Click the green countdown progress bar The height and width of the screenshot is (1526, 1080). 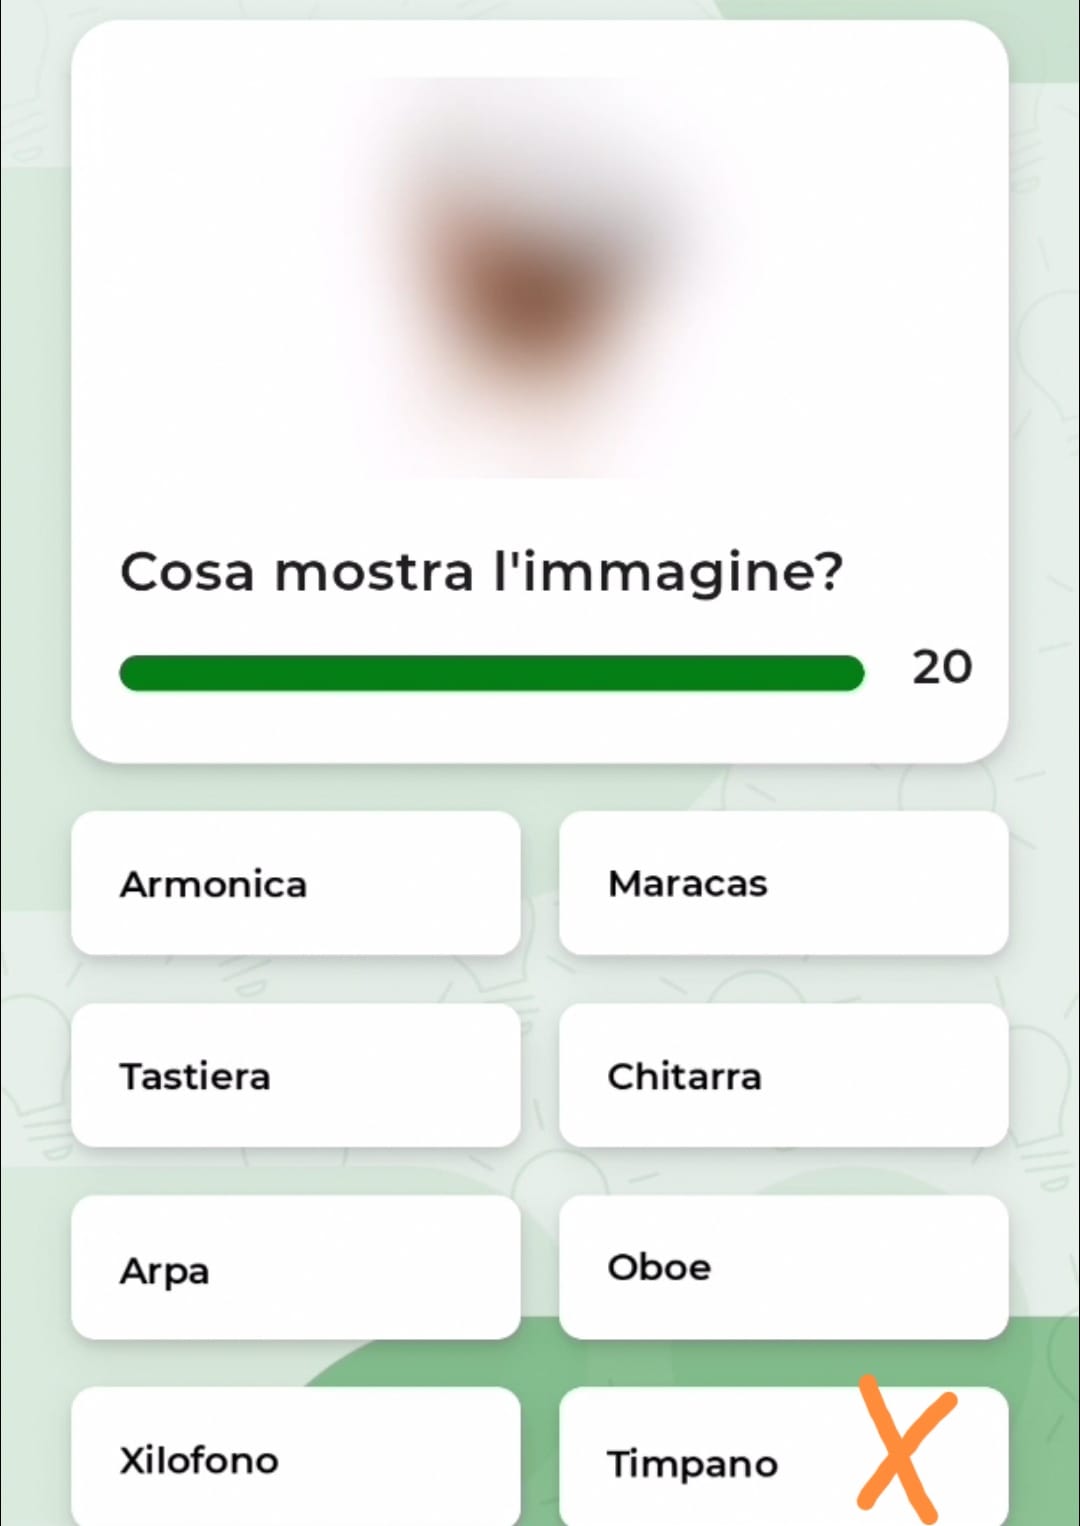[491, 673]
